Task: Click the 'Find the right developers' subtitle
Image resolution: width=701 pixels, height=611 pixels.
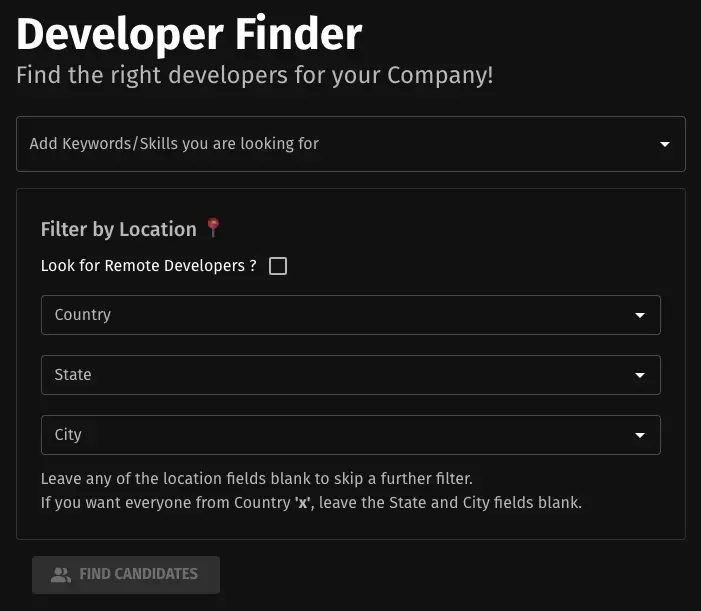Action: point(255,75)
